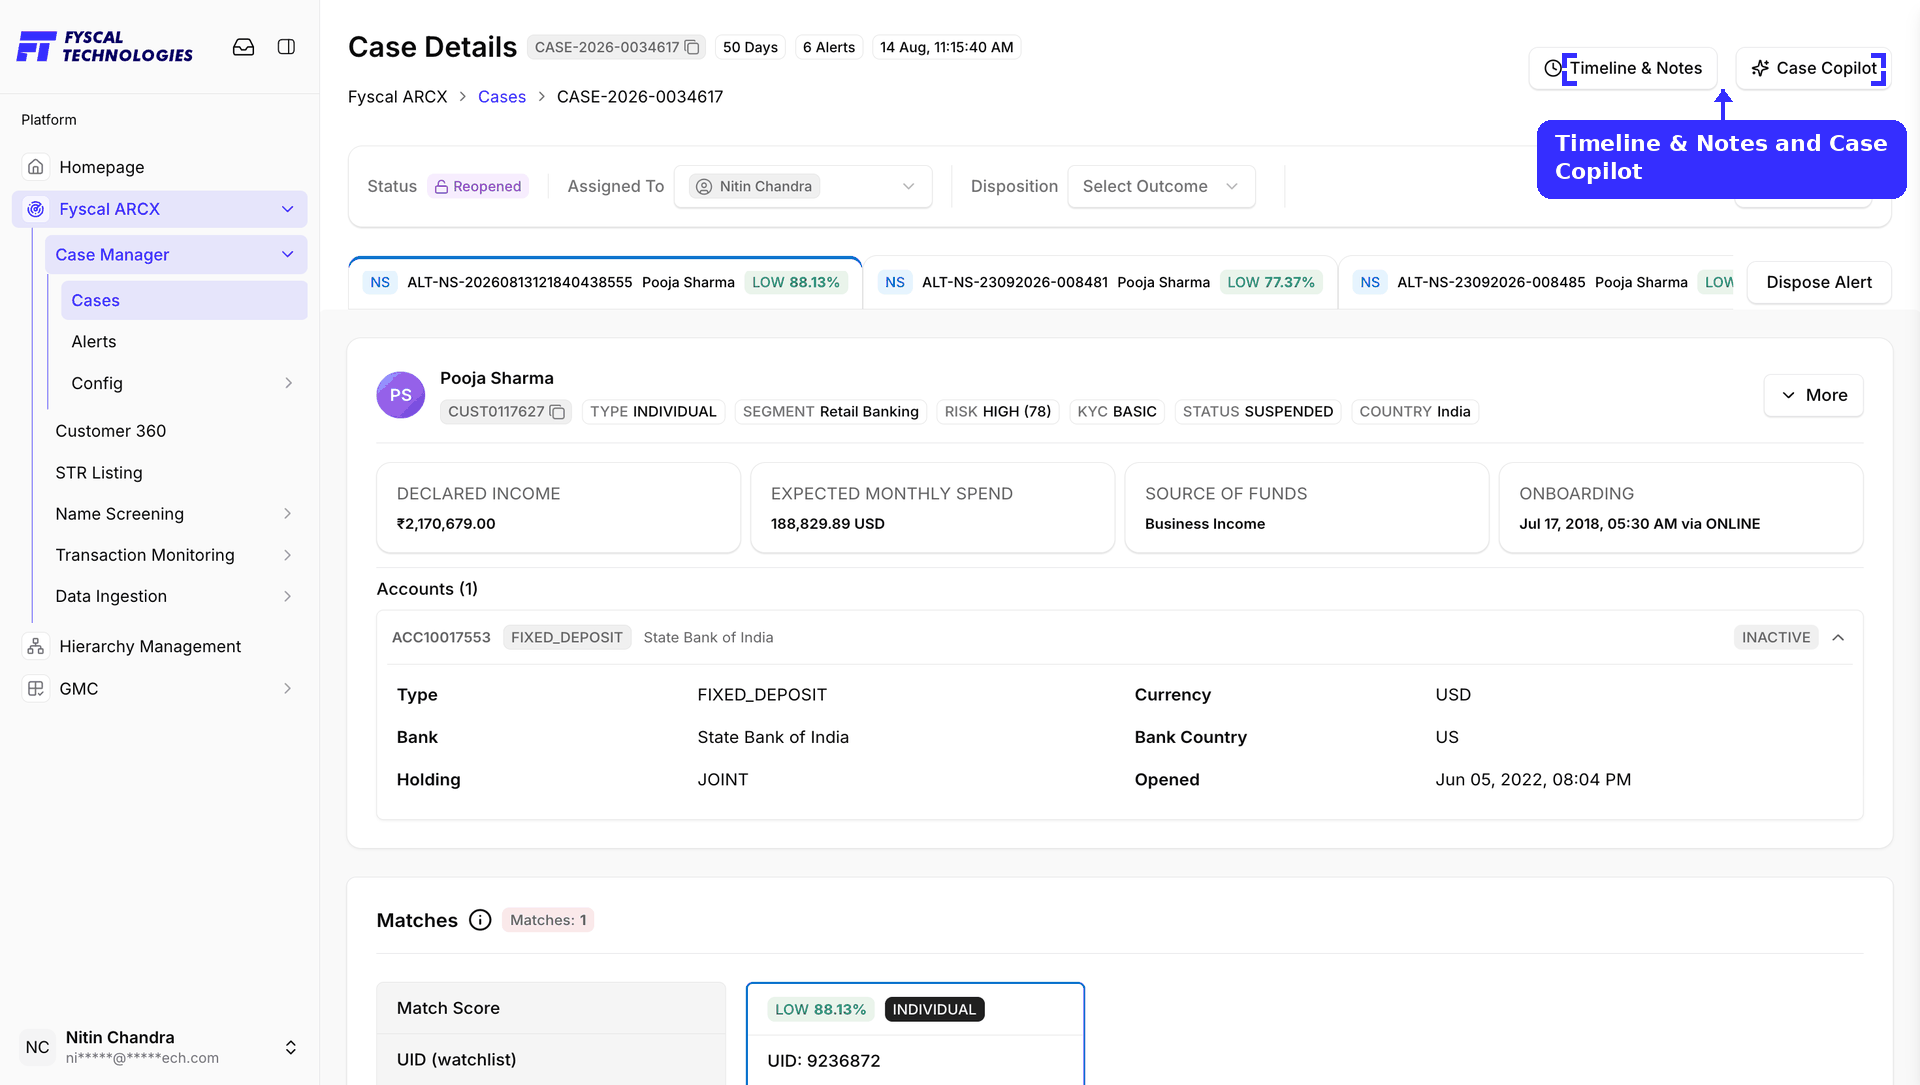Click the Fyscal Technologies logo
The width and height of the screenshot is (1920, 1085).
point(105,46)
